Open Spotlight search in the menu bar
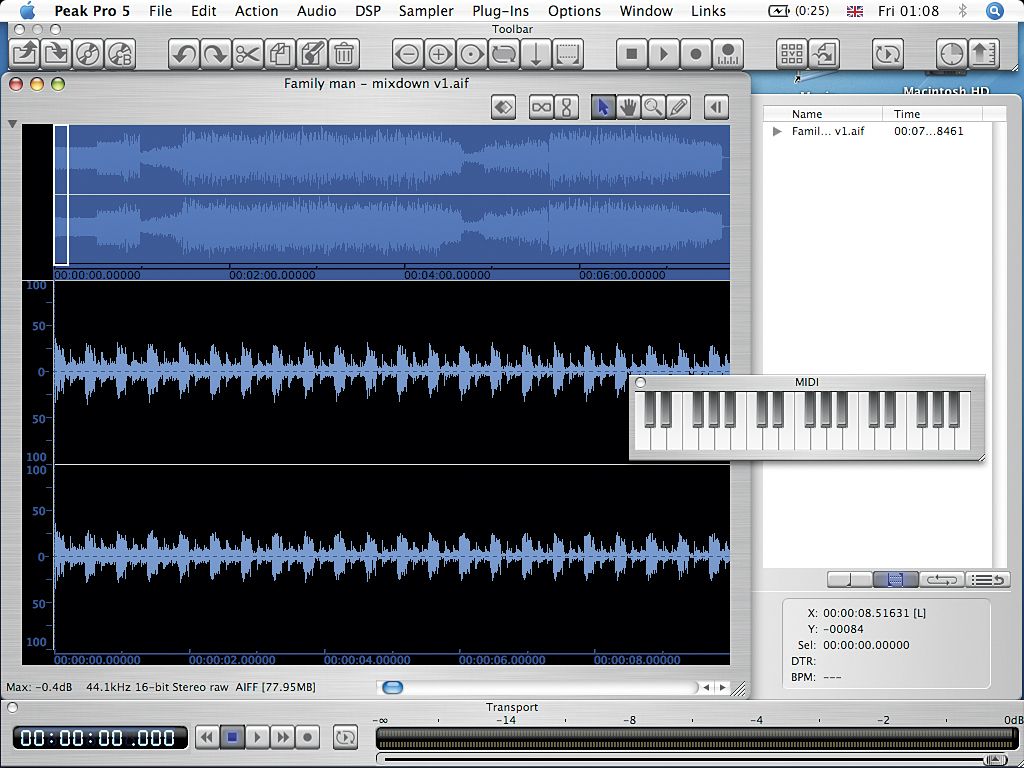Viewport: 1024px width, 768px height. 995,11
